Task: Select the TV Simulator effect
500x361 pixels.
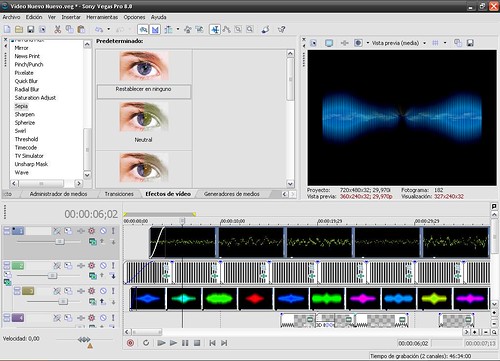Action: 29,156
